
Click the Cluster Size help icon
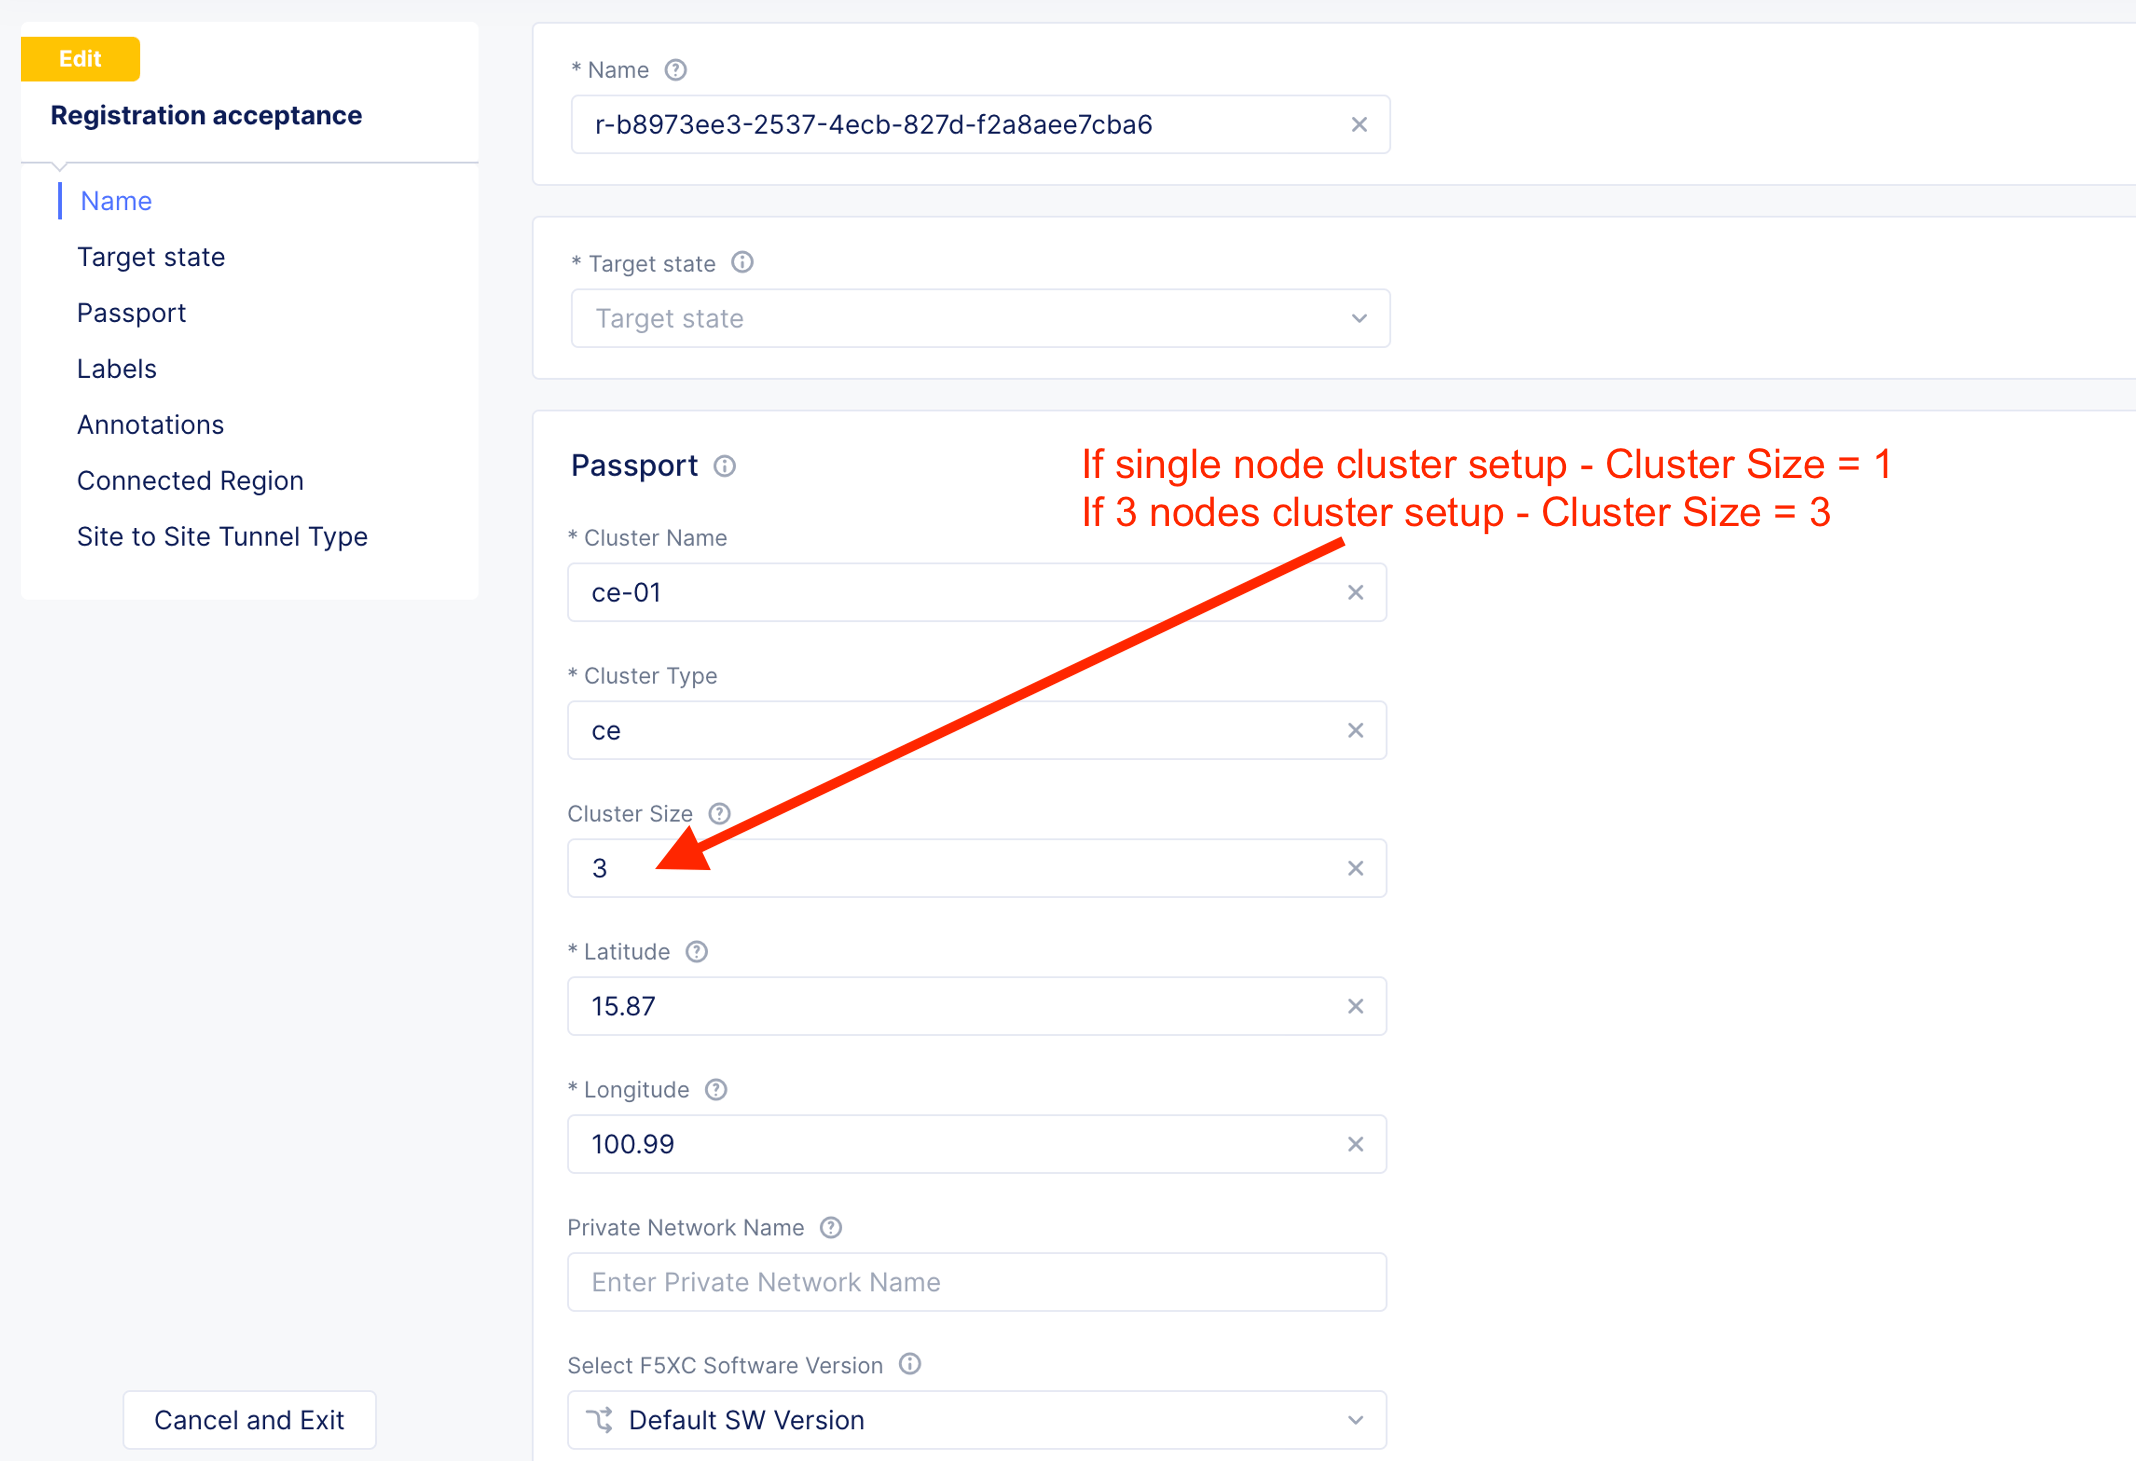click(x=719, y=814)
